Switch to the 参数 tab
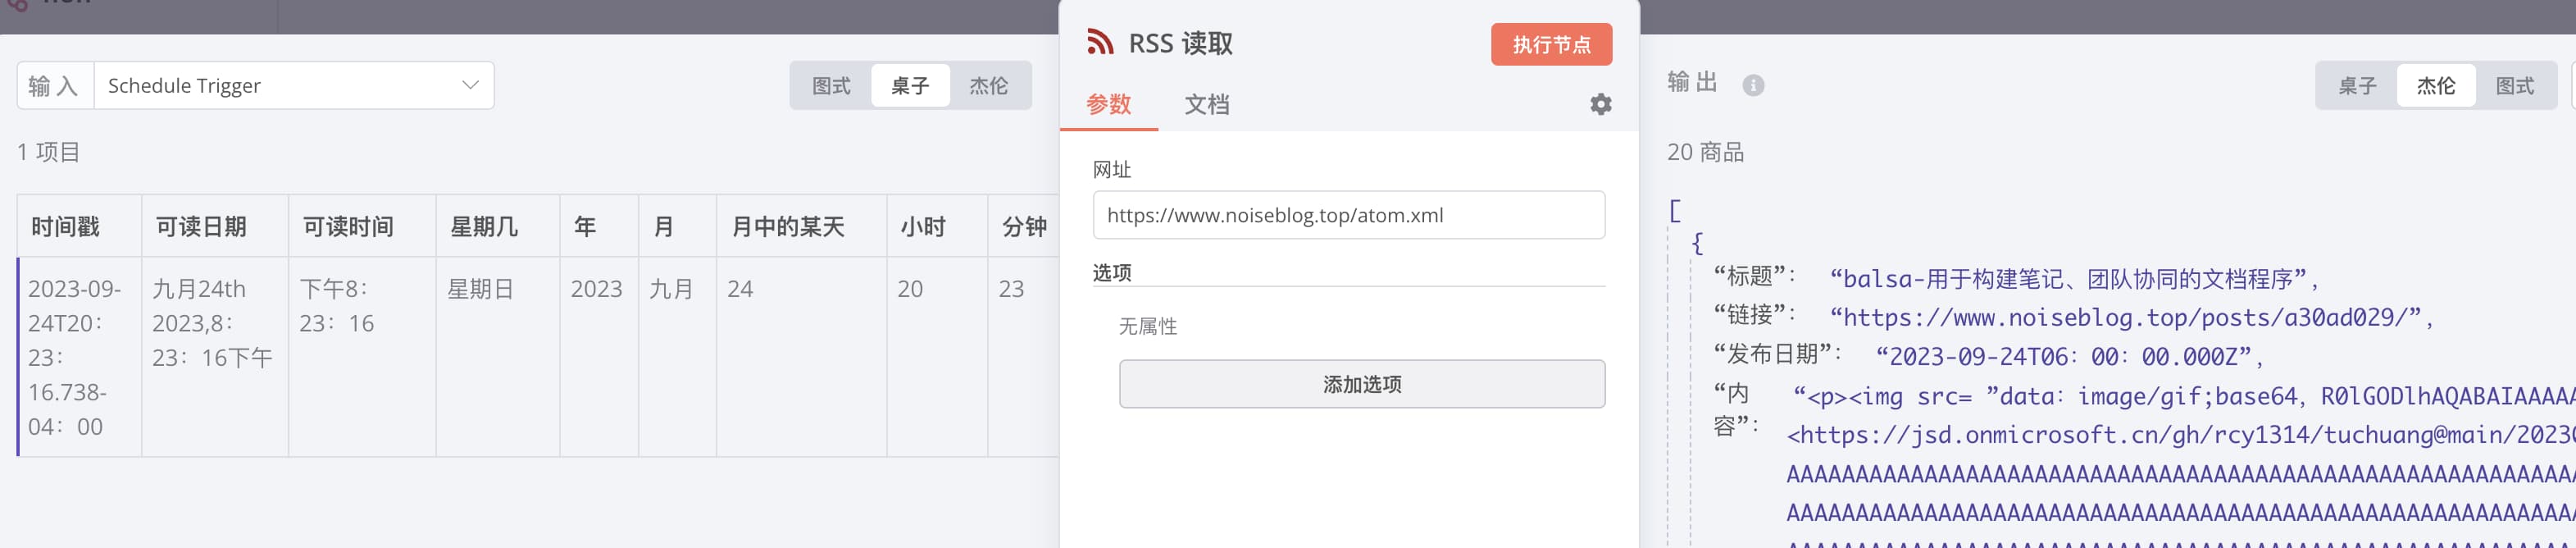 1108,104
